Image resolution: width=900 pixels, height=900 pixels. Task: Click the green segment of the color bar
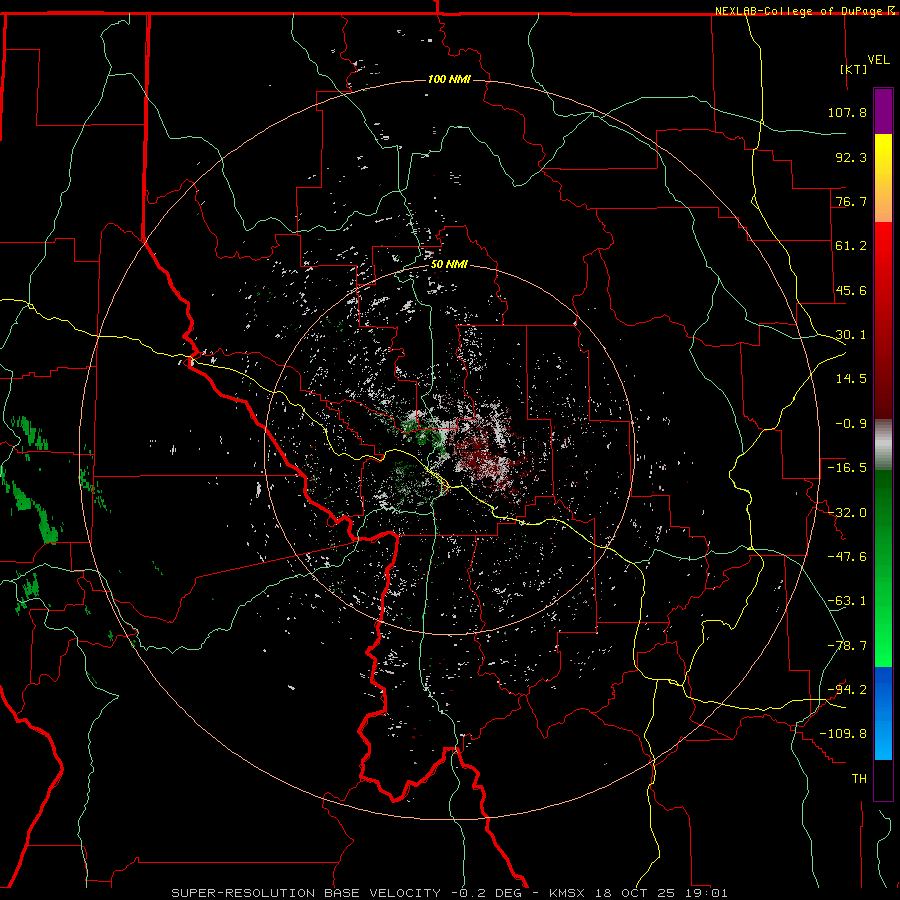[x=883, y=568]
